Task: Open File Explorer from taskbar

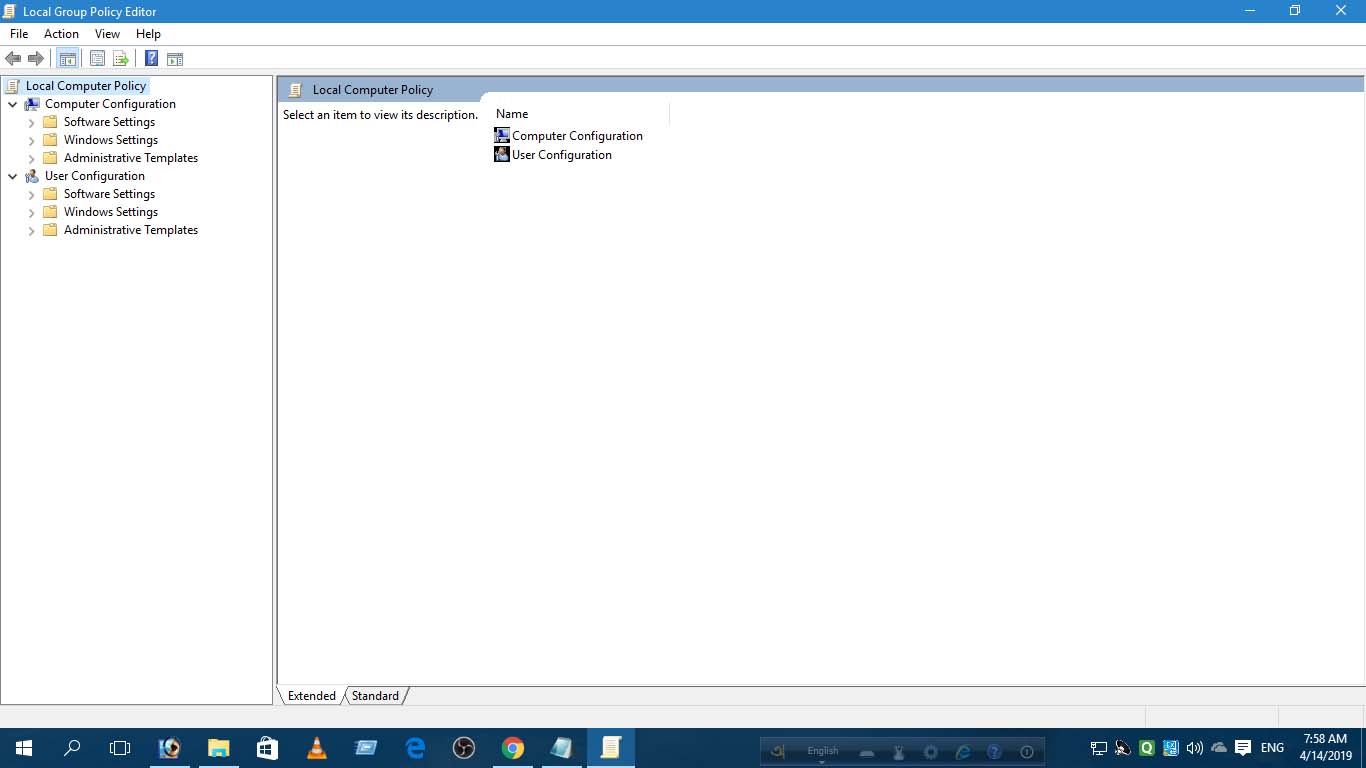Action: [218, 748]
